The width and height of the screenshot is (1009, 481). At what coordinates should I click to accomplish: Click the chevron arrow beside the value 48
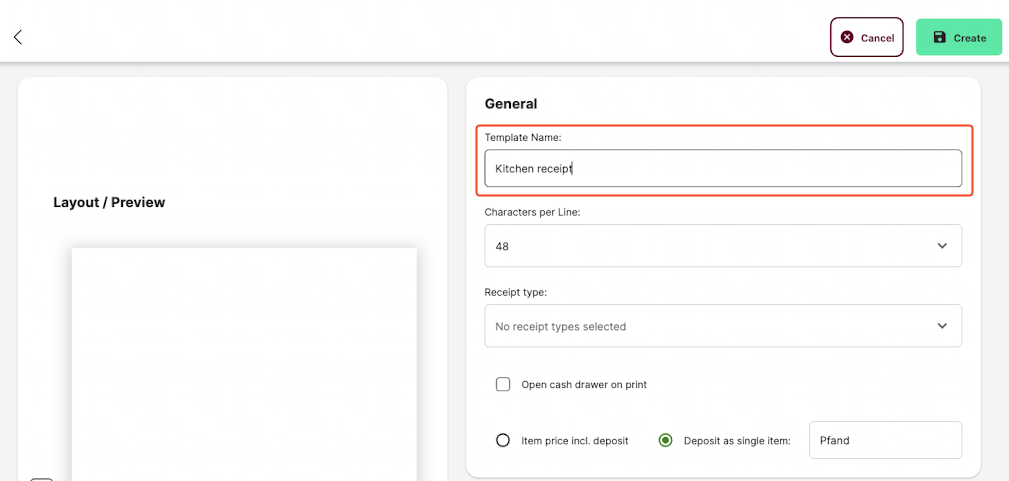tap(942, 245)
